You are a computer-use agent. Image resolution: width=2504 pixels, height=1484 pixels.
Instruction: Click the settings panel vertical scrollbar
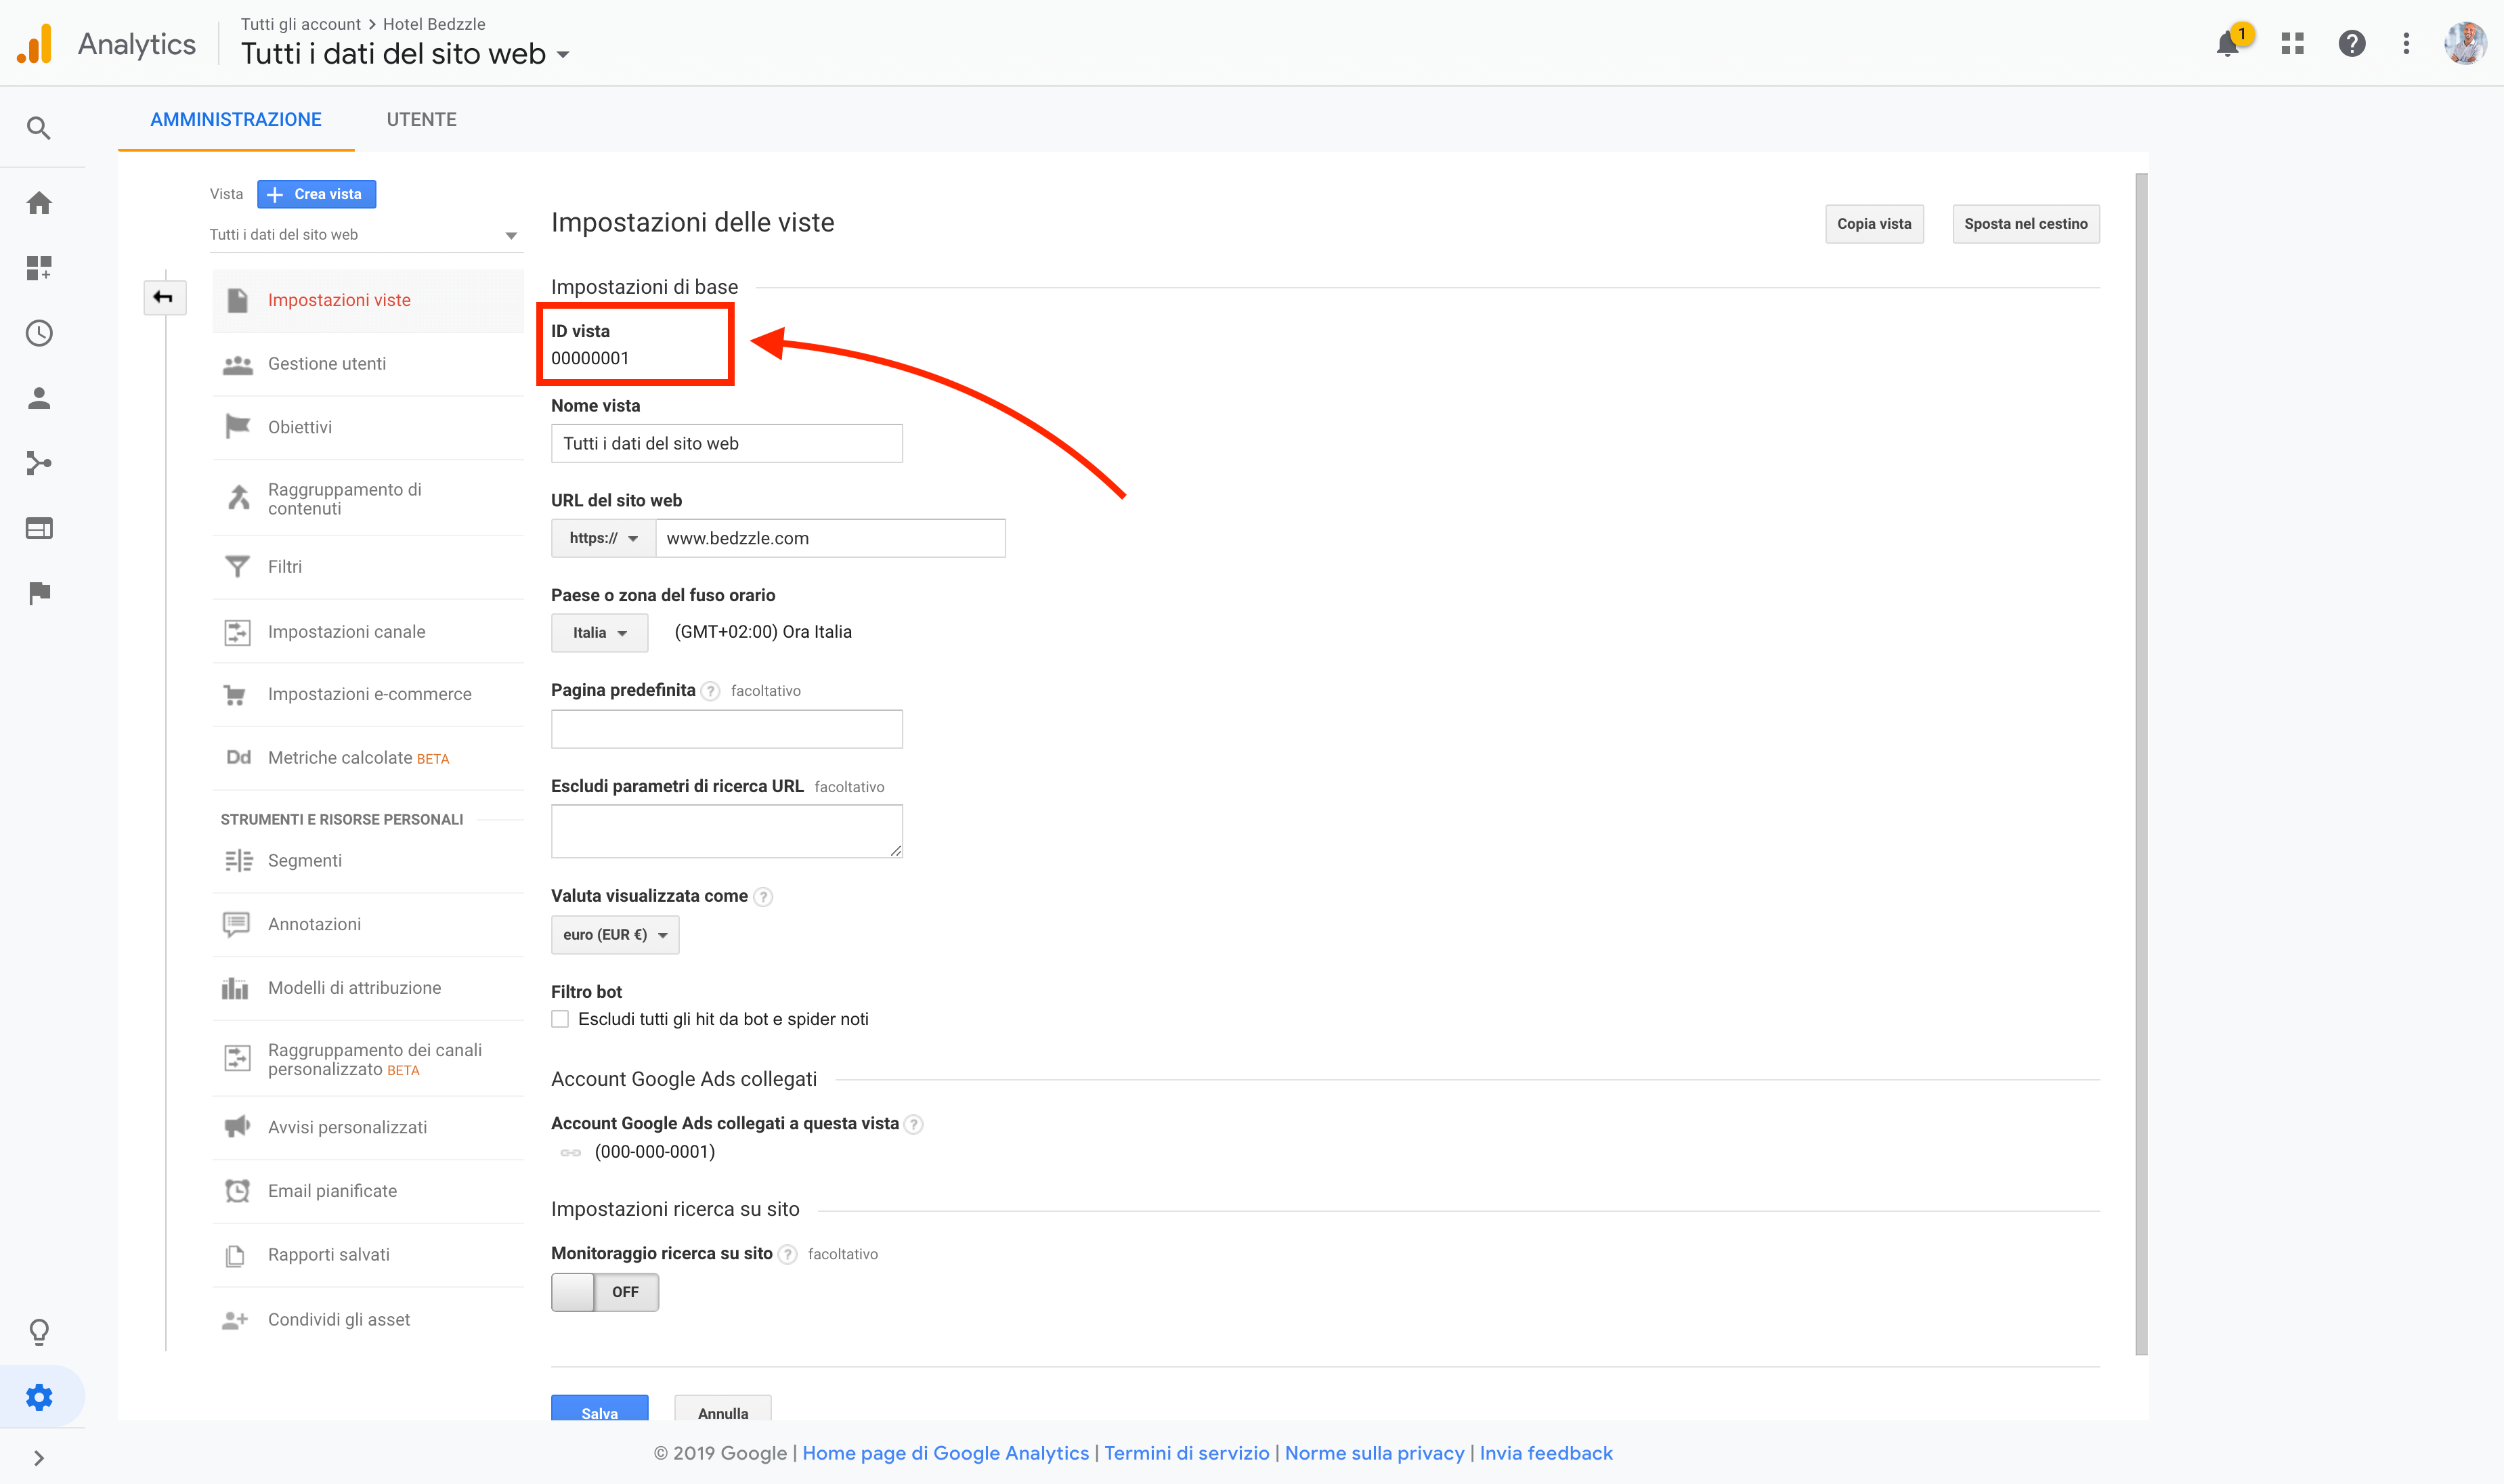pyautogui.click(x=2141, y=765)
